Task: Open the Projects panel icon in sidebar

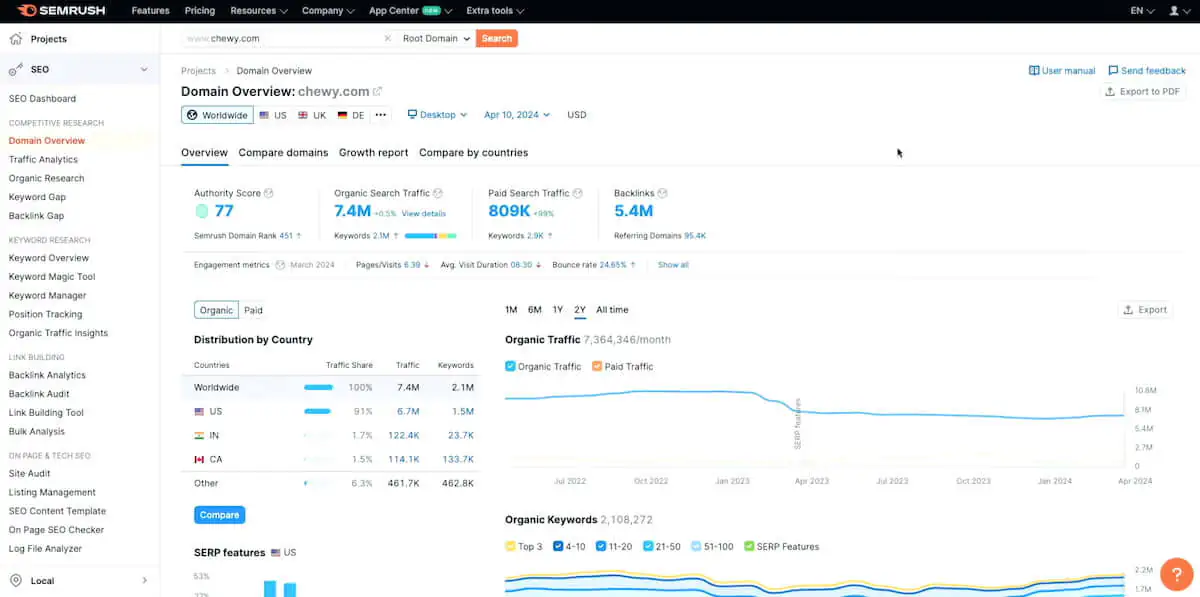Action: pos(15,38)
